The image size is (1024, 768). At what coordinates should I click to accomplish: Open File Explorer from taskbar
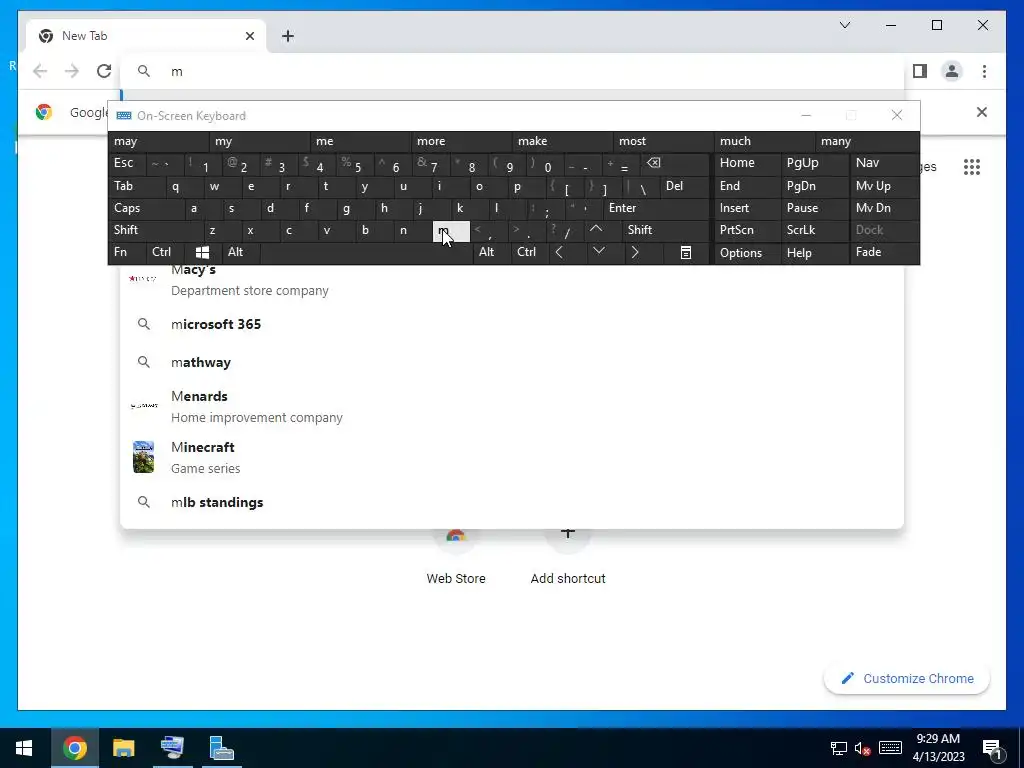[123, 748]
